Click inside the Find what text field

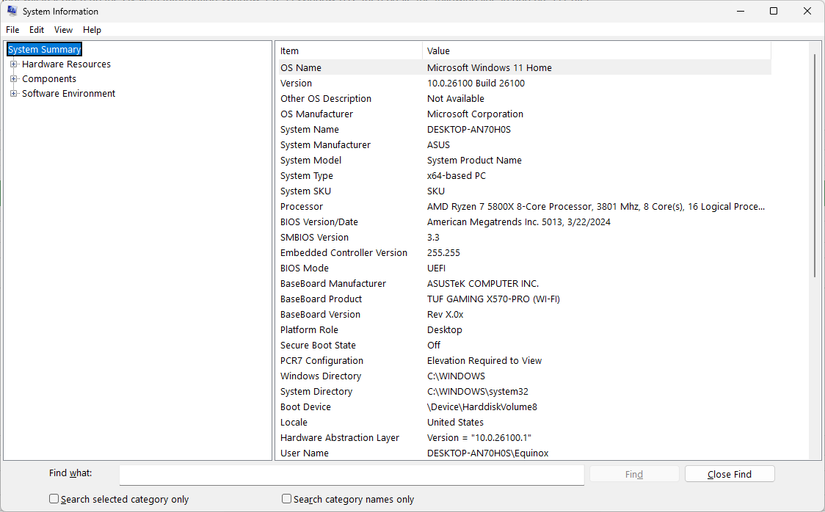pyautogui.click(x=351, y=474)
